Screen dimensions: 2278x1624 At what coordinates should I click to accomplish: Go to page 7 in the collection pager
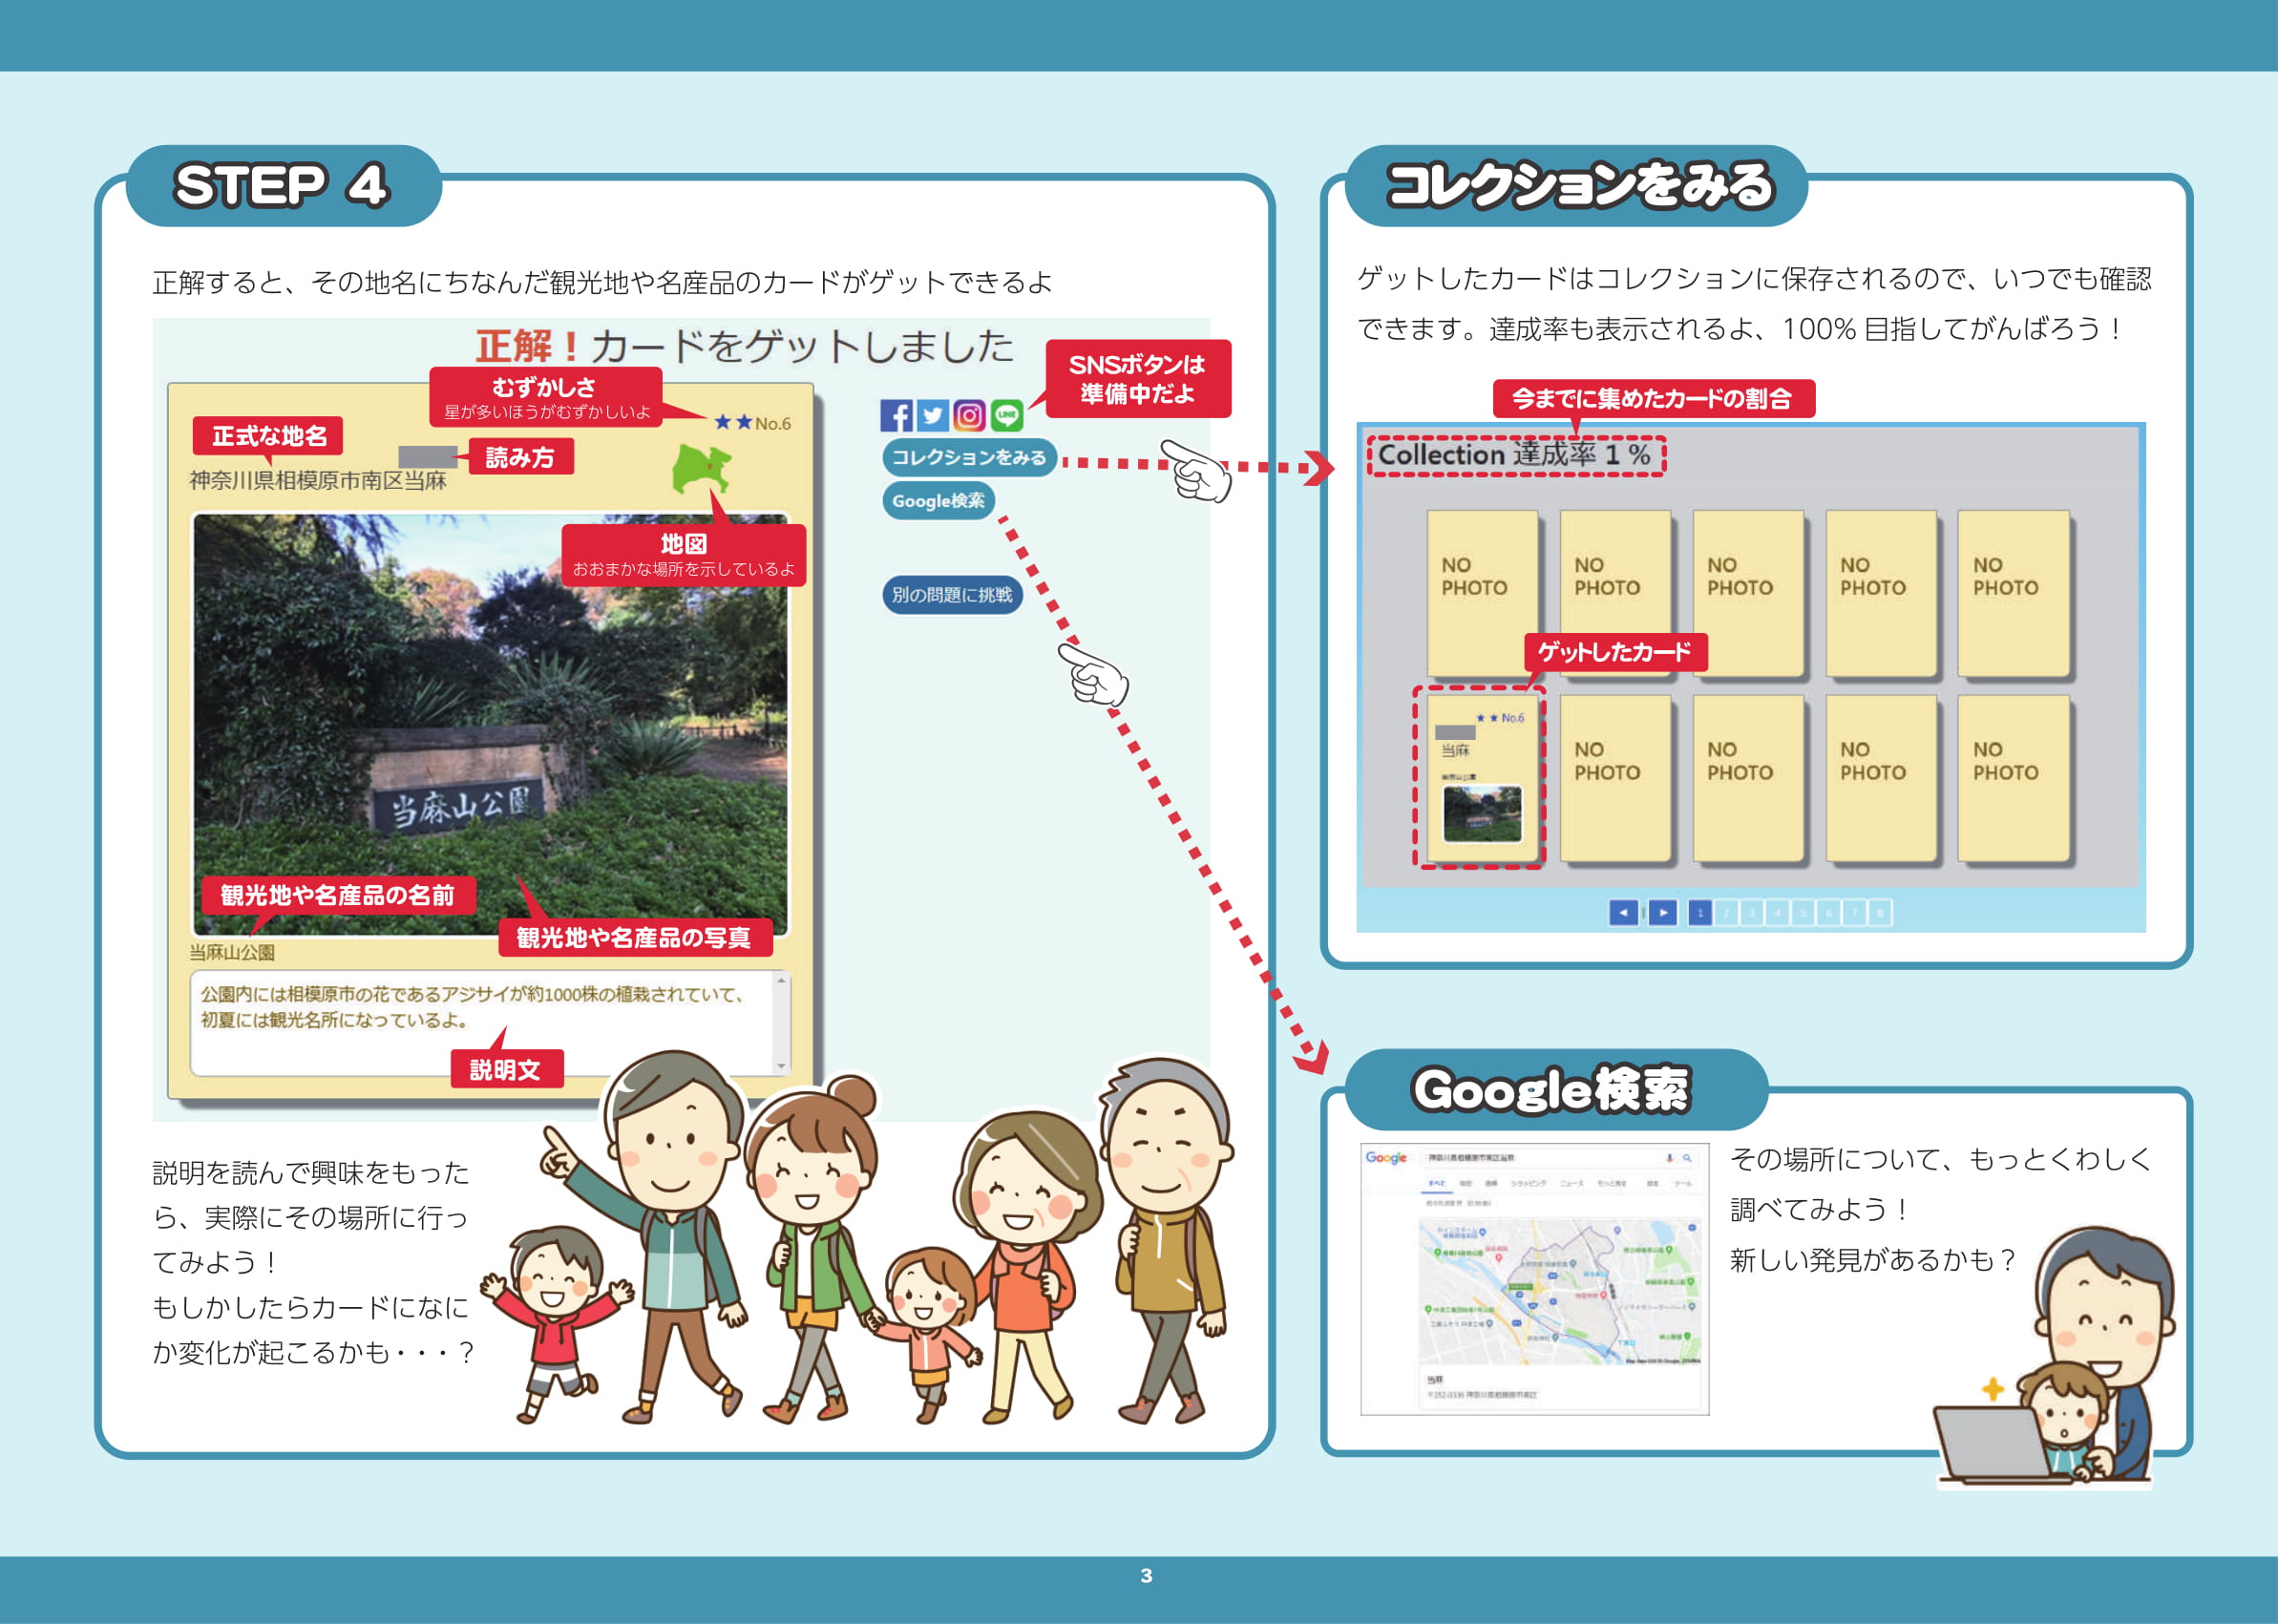pos(1854,913)
